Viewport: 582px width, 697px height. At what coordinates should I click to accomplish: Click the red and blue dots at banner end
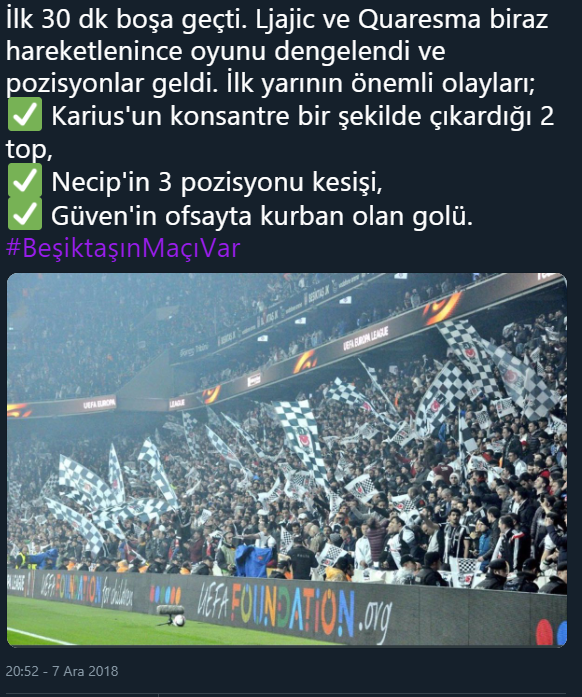551,631
